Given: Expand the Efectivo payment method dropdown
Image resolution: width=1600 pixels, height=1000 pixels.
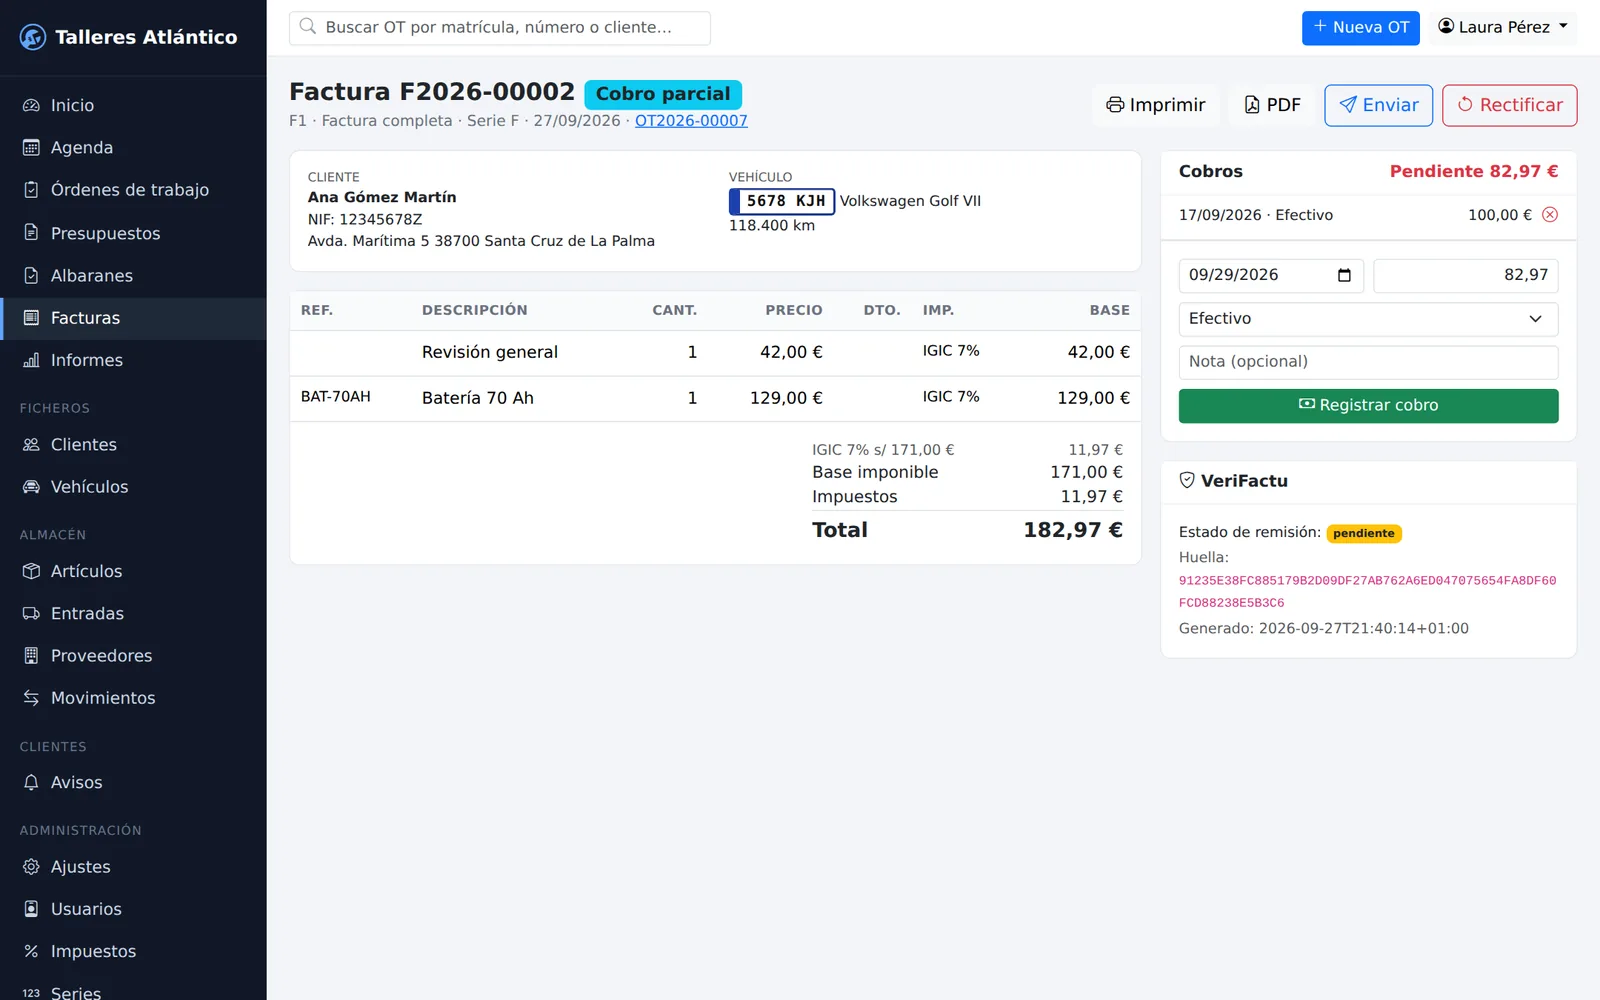Looking at the screenshot, I should click(1368, 319).
